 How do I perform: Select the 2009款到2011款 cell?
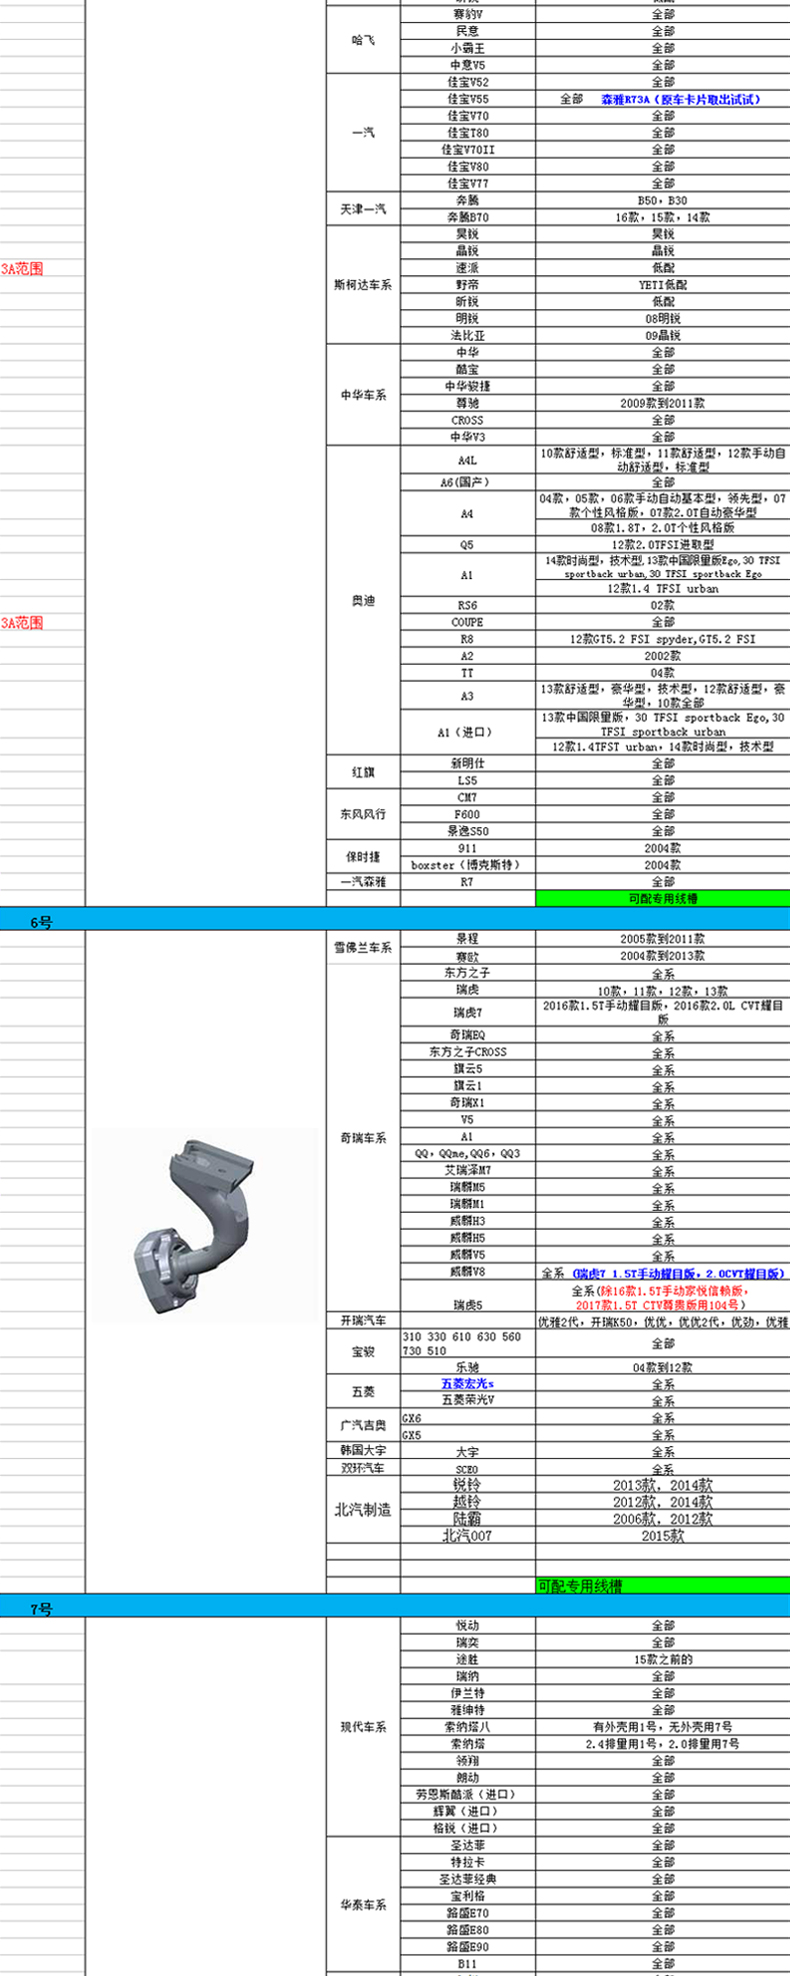pos(663,403)
